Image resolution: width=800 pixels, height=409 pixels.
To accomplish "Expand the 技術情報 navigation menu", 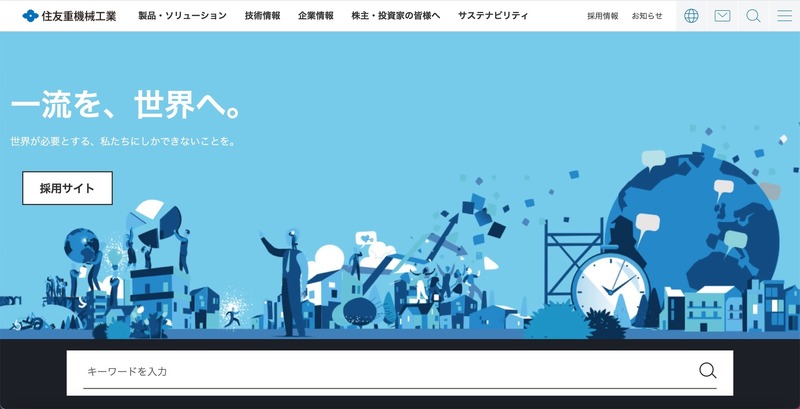I will point(262,16).
